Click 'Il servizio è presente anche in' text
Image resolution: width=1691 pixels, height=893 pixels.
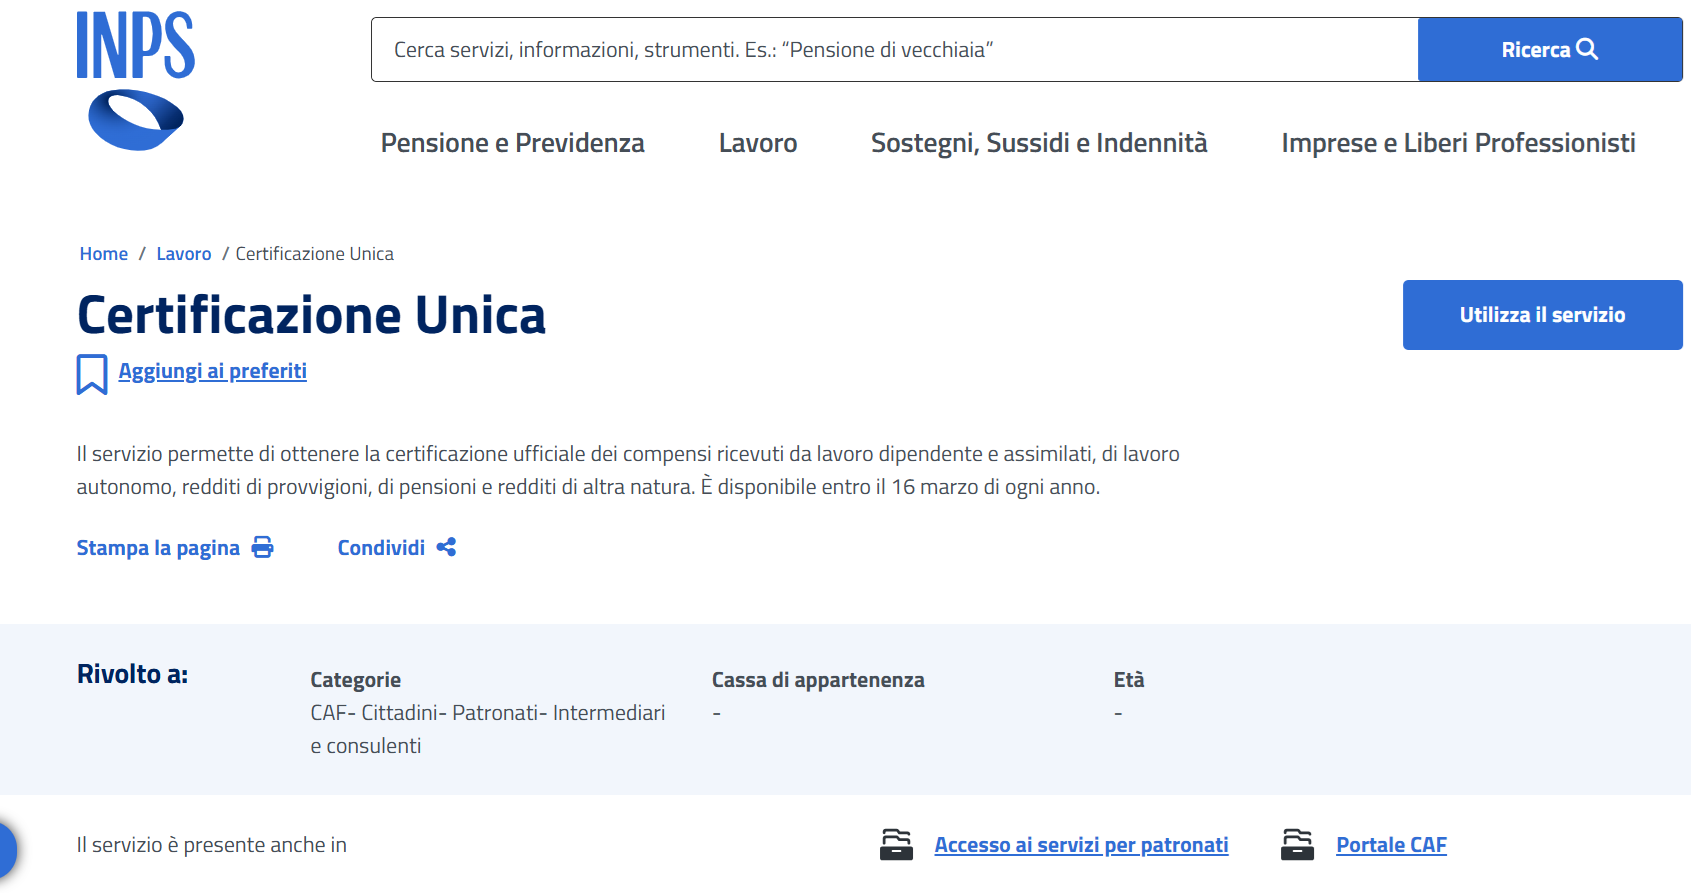[x=212, y=845]
